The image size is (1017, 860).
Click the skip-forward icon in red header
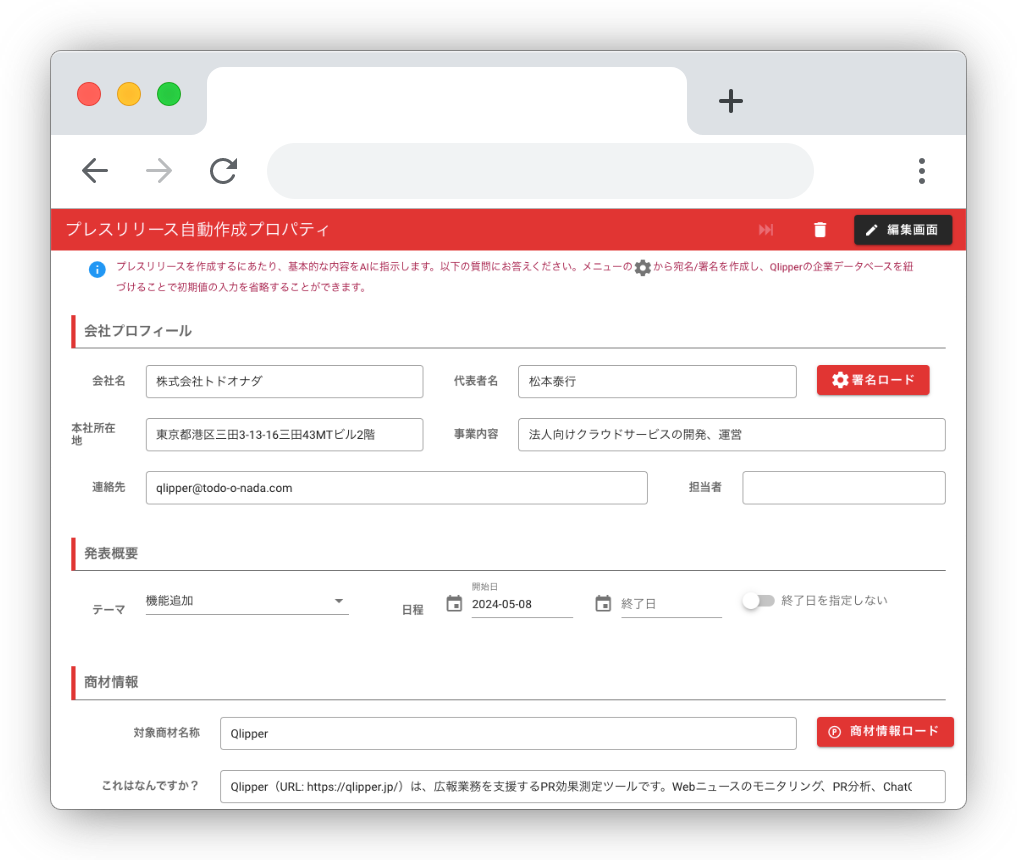coord(766,230)
